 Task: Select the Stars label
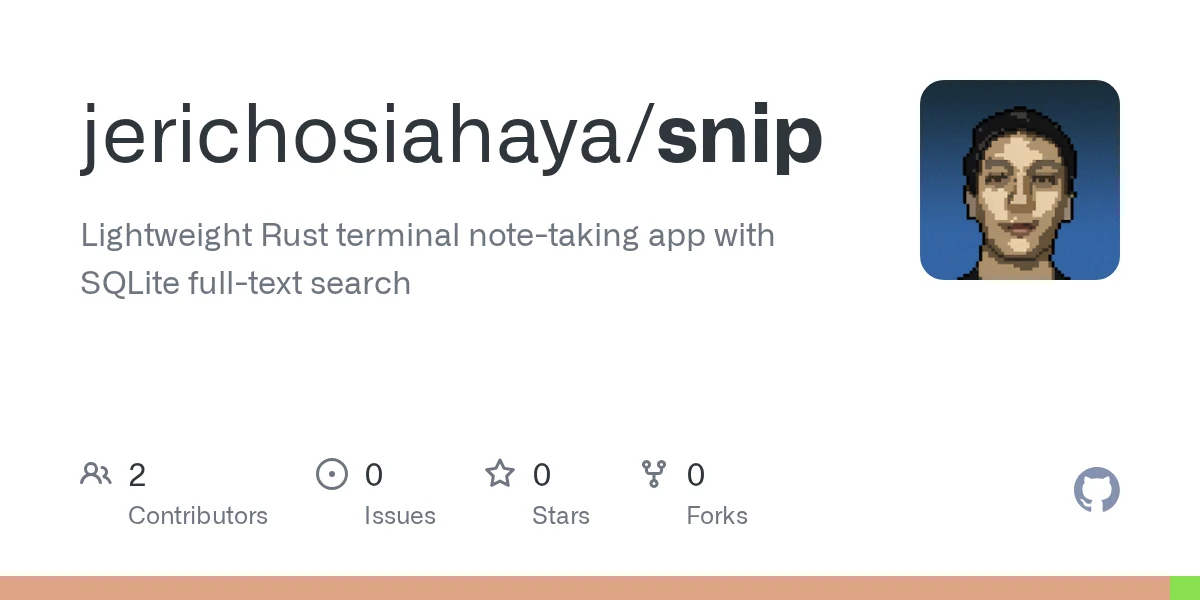point(561,516)
